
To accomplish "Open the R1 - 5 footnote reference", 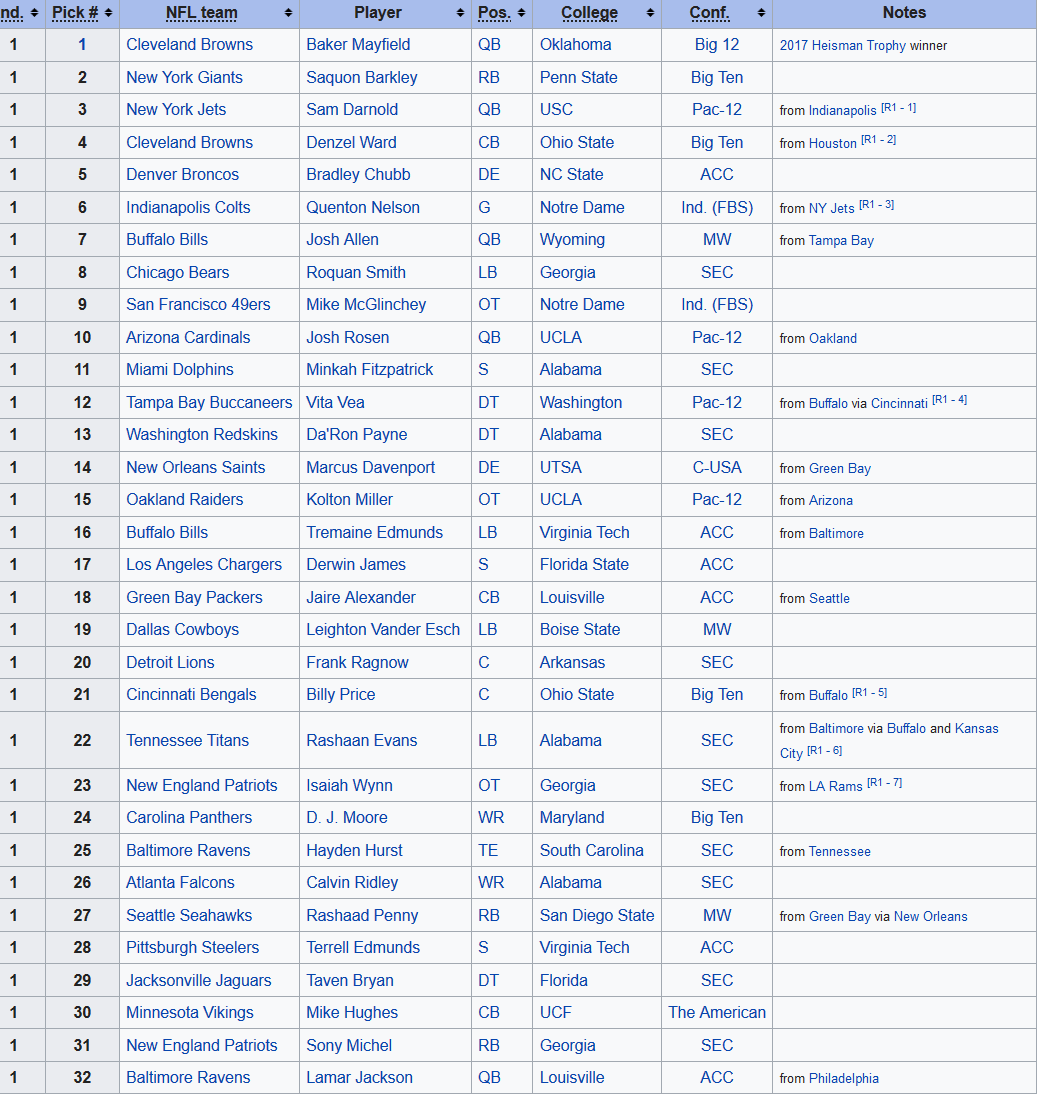I will 870,693.
